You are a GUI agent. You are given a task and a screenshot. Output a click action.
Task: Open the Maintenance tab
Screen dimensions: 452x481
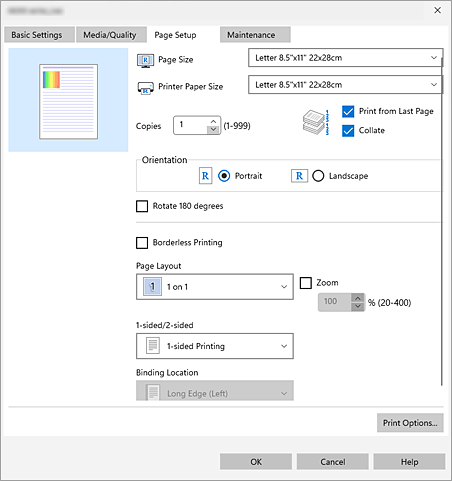click(x=255, y=35)
